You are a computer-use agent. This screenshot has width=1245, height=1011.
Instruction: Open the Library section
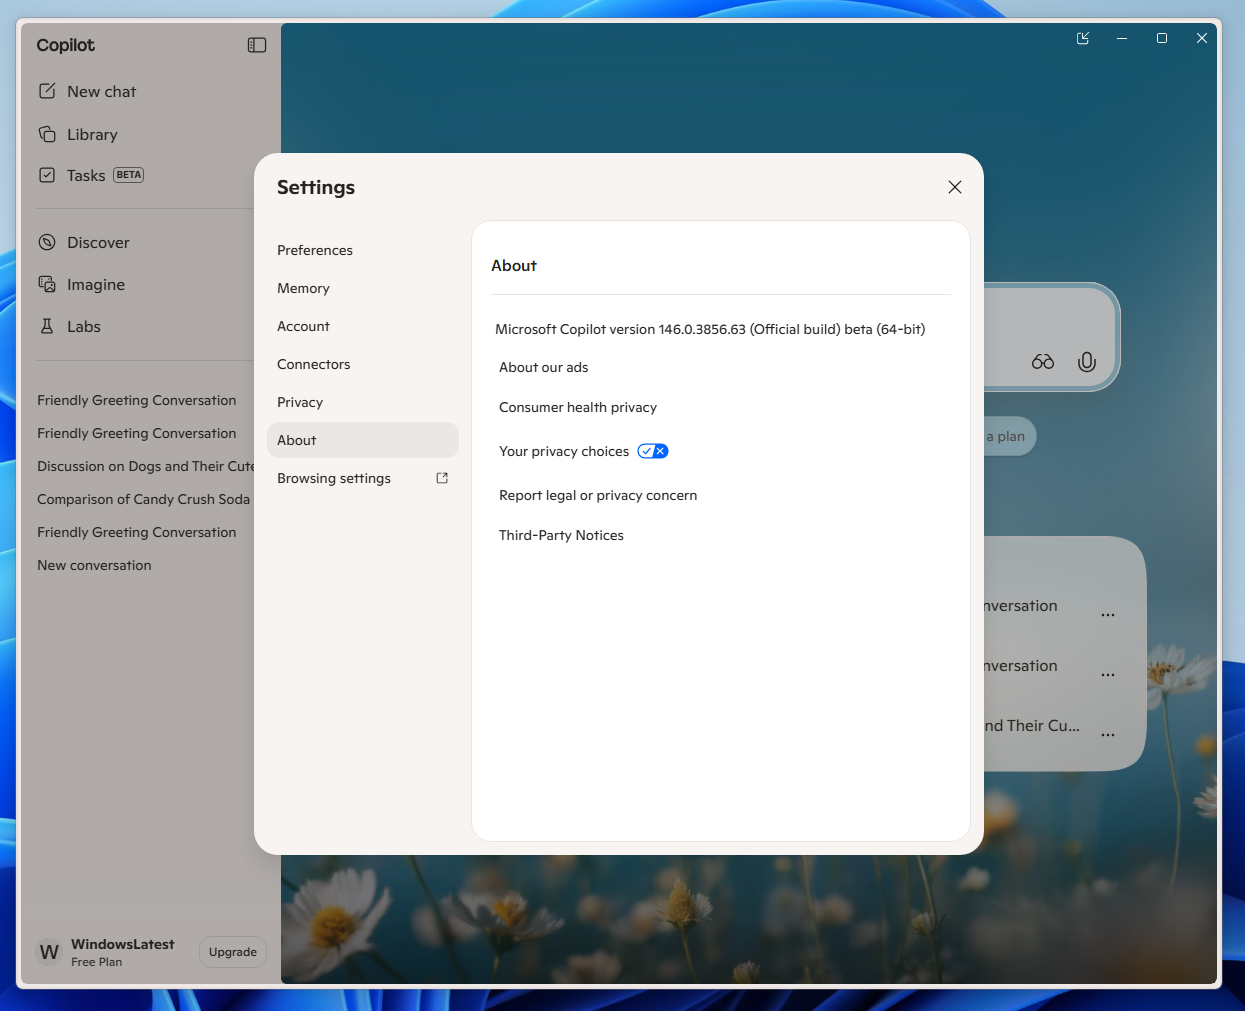coord(93,134)
